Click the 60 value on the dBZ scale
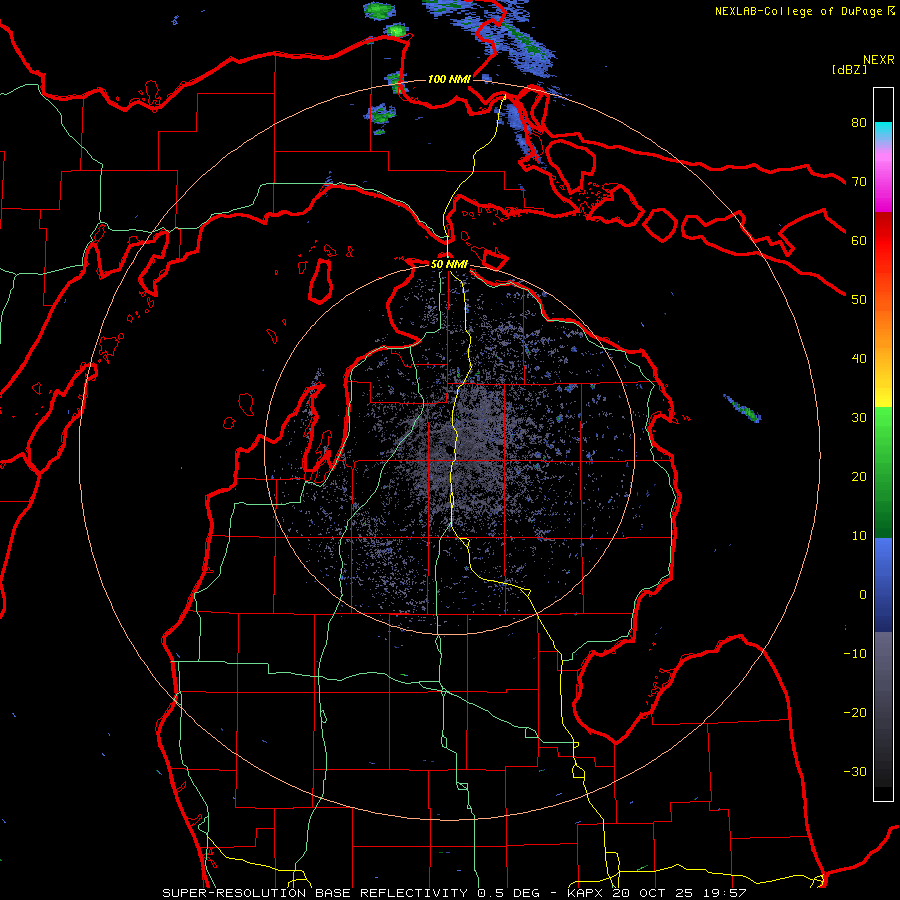The width and height of the screenshot is (900, 900). (859, 240)
